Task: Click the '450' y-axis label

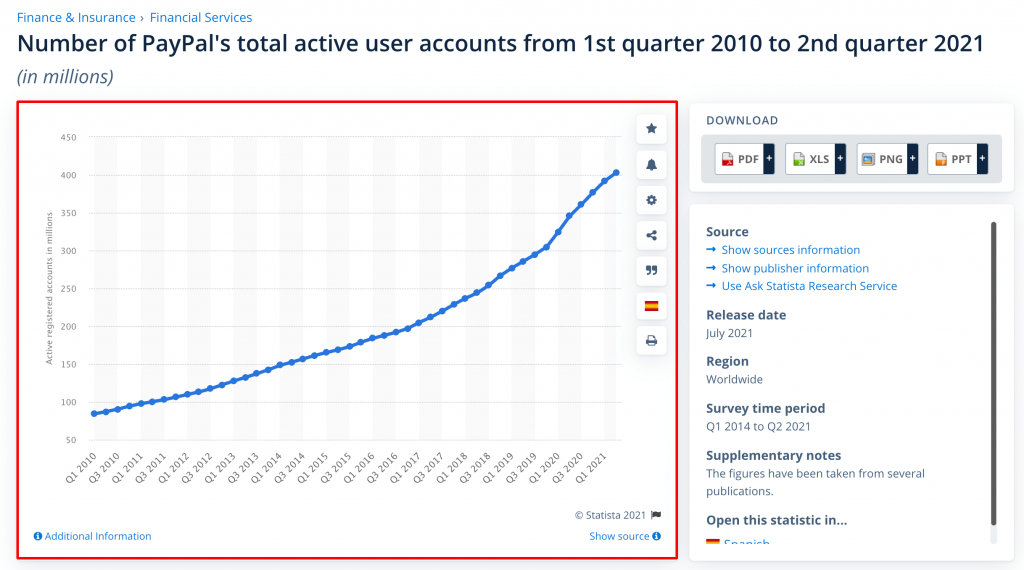Action: point(69,137)
